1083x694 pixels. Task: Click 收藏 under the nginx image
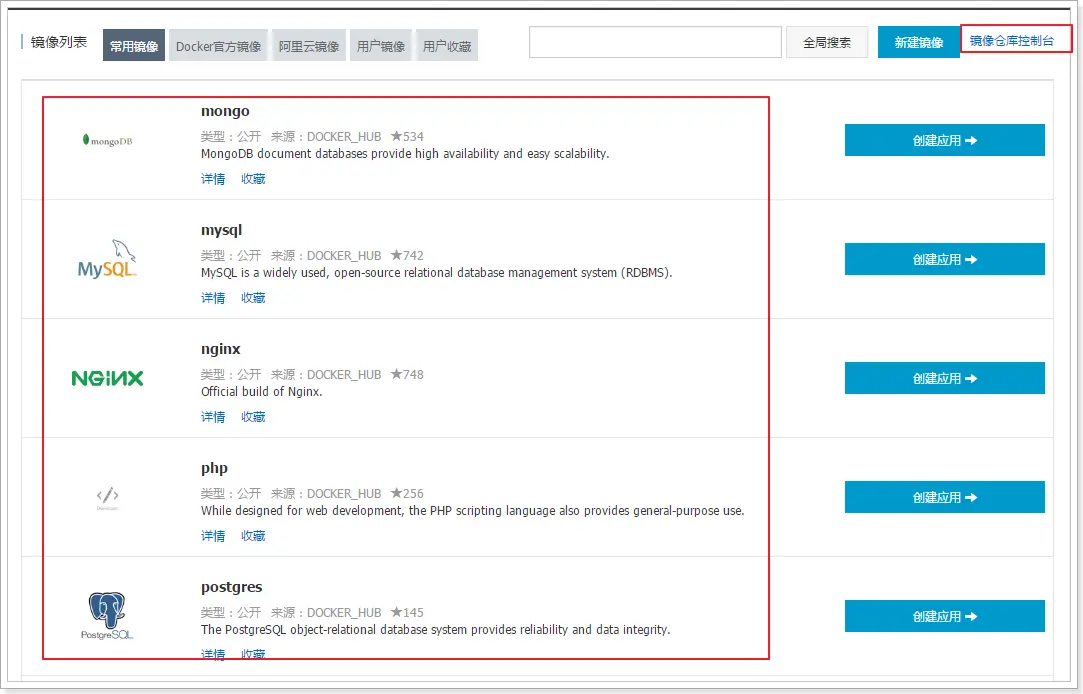click(x=253, y=416)
